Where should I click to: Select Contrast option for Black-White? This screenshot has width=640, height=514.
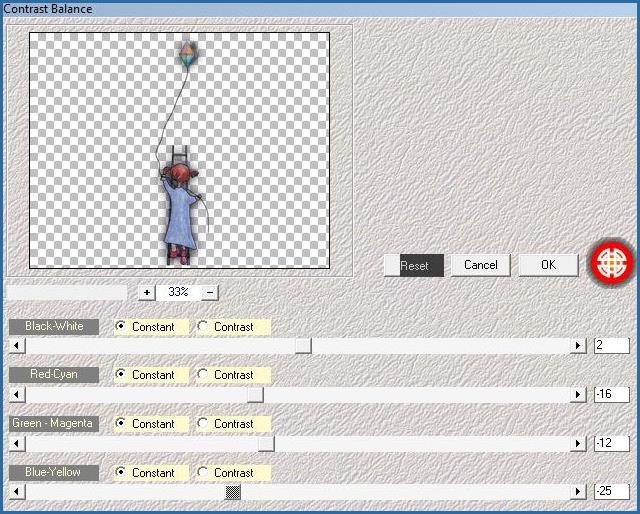203,326
